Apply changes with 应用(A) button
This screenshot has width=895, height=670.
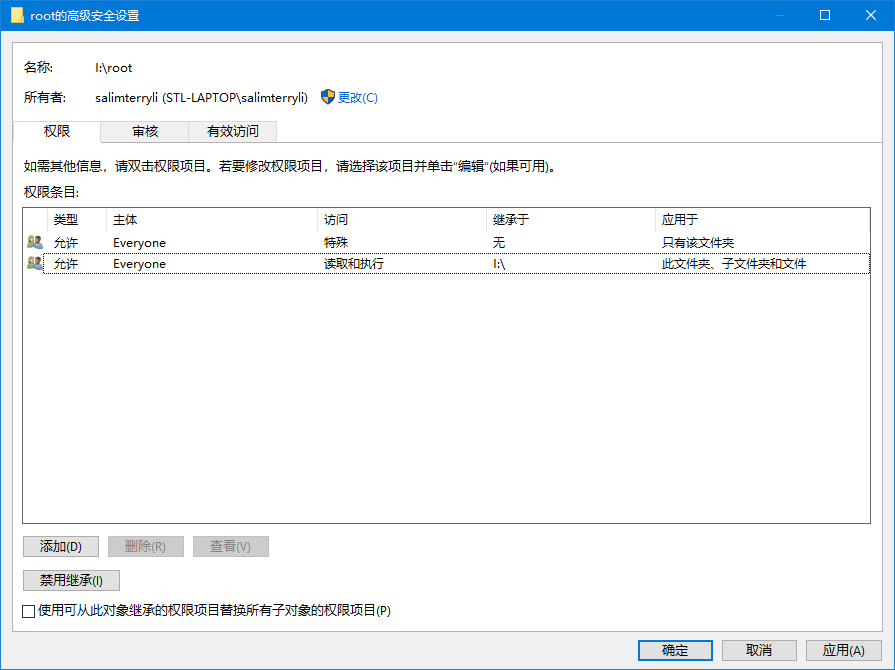pos(844,650)
